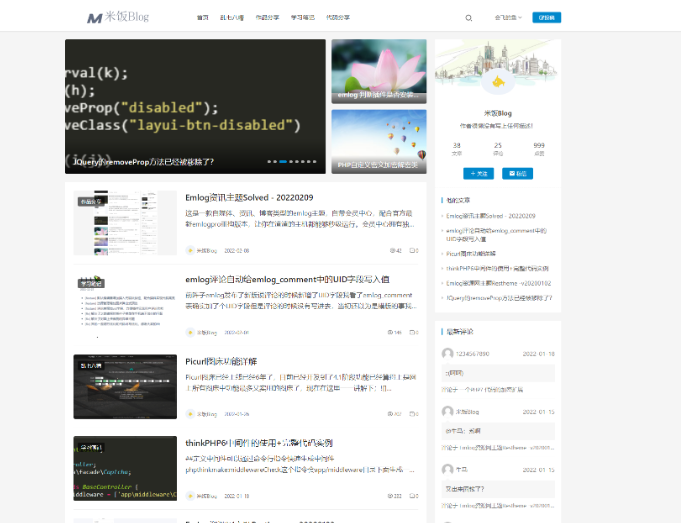This screenshot has width=681, height=523.
Task: Click author avatar under Emlog资讯主题Solved article
Action: click(x=190, y=250)
